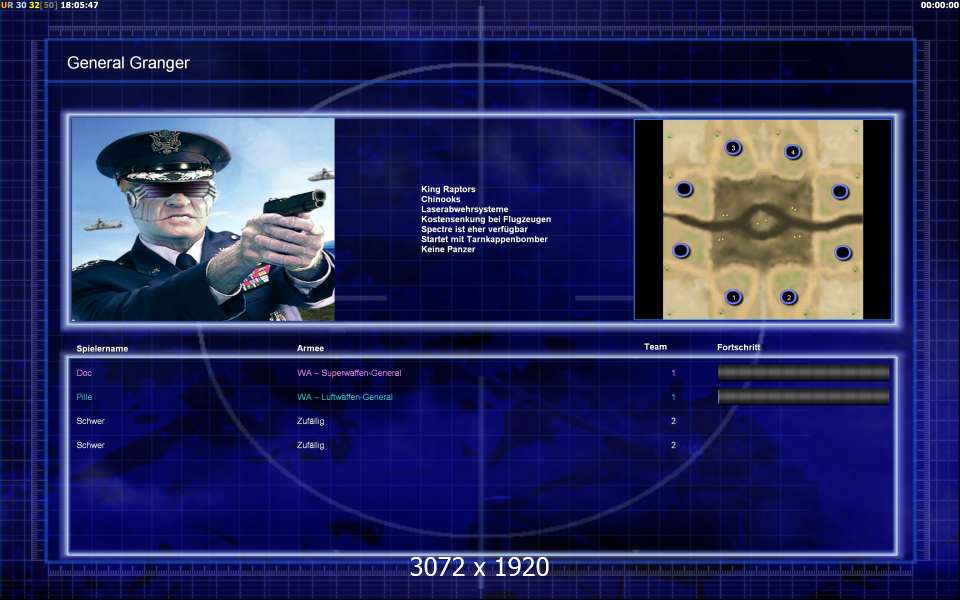Click the desert minimap preview
960x600 pixels.
click(763, 219)
